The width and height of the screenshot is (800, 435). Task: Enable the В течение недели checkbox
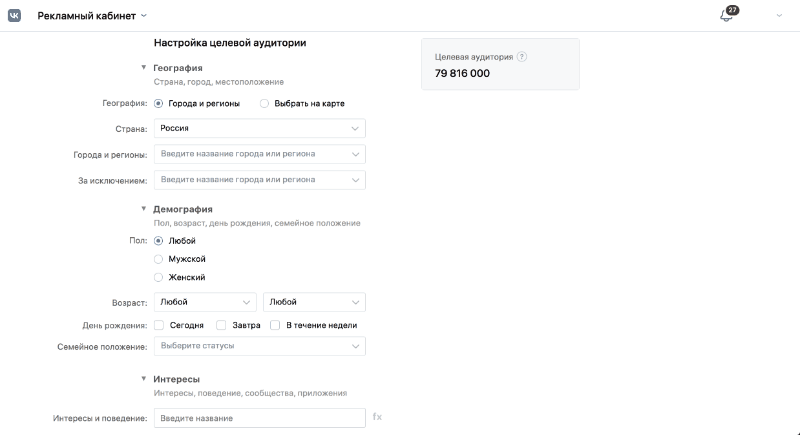click(x=275, y=325)
